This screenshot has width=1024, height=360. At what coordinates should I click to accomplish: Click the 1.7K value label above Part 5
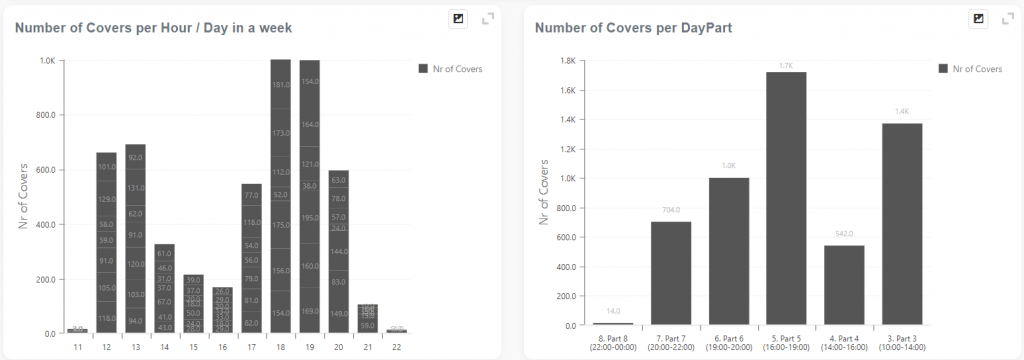786,65
